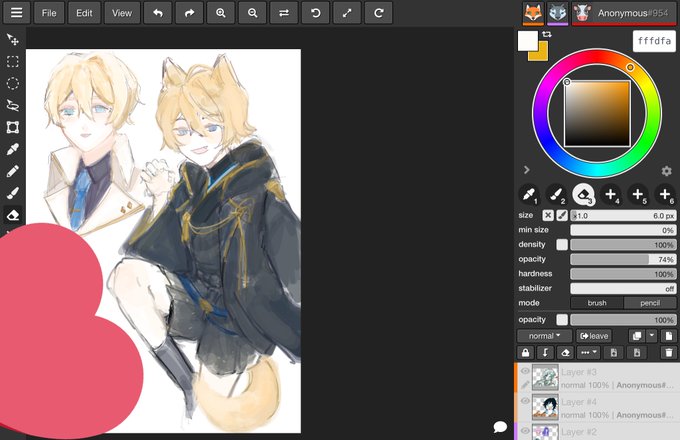The width and height of the screenshot is (680, 440).
Task: Adjust the hardness slider
Action: tap(623, 274)
